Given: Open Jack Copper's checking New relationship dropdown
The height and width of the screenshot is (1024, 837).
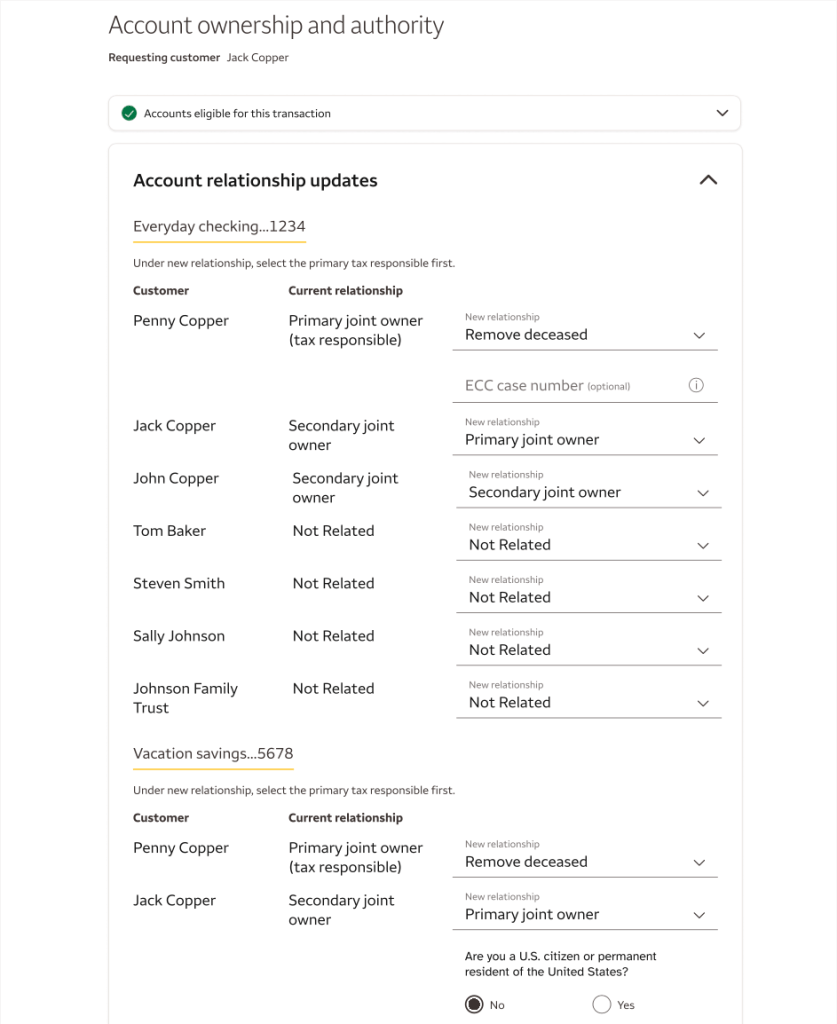Looking at the screenshot, I should click(x=585, y=440).
